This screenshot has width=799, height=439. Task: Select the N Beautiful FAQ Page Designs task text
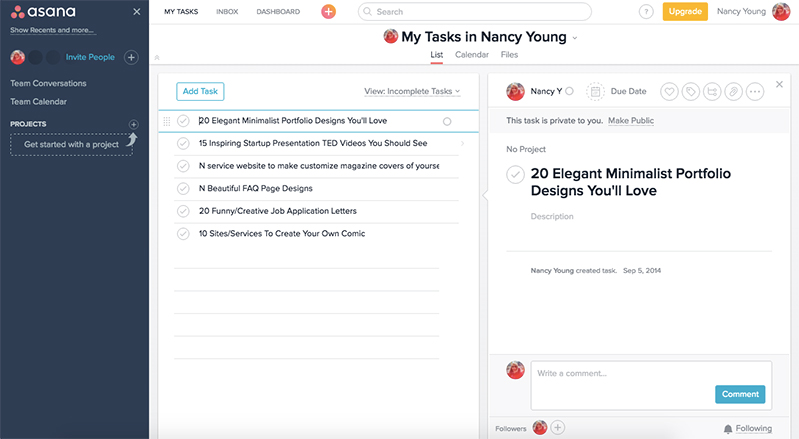(x=256, y=188)
